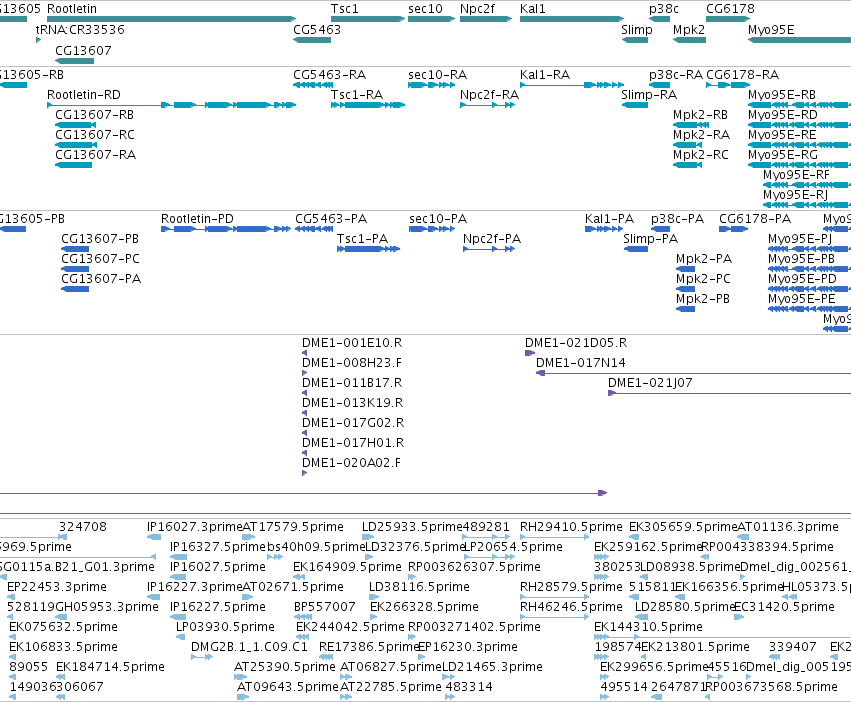Click the Tsc1 gene glyph
This screenshot has width=851, height=702.
368,19
